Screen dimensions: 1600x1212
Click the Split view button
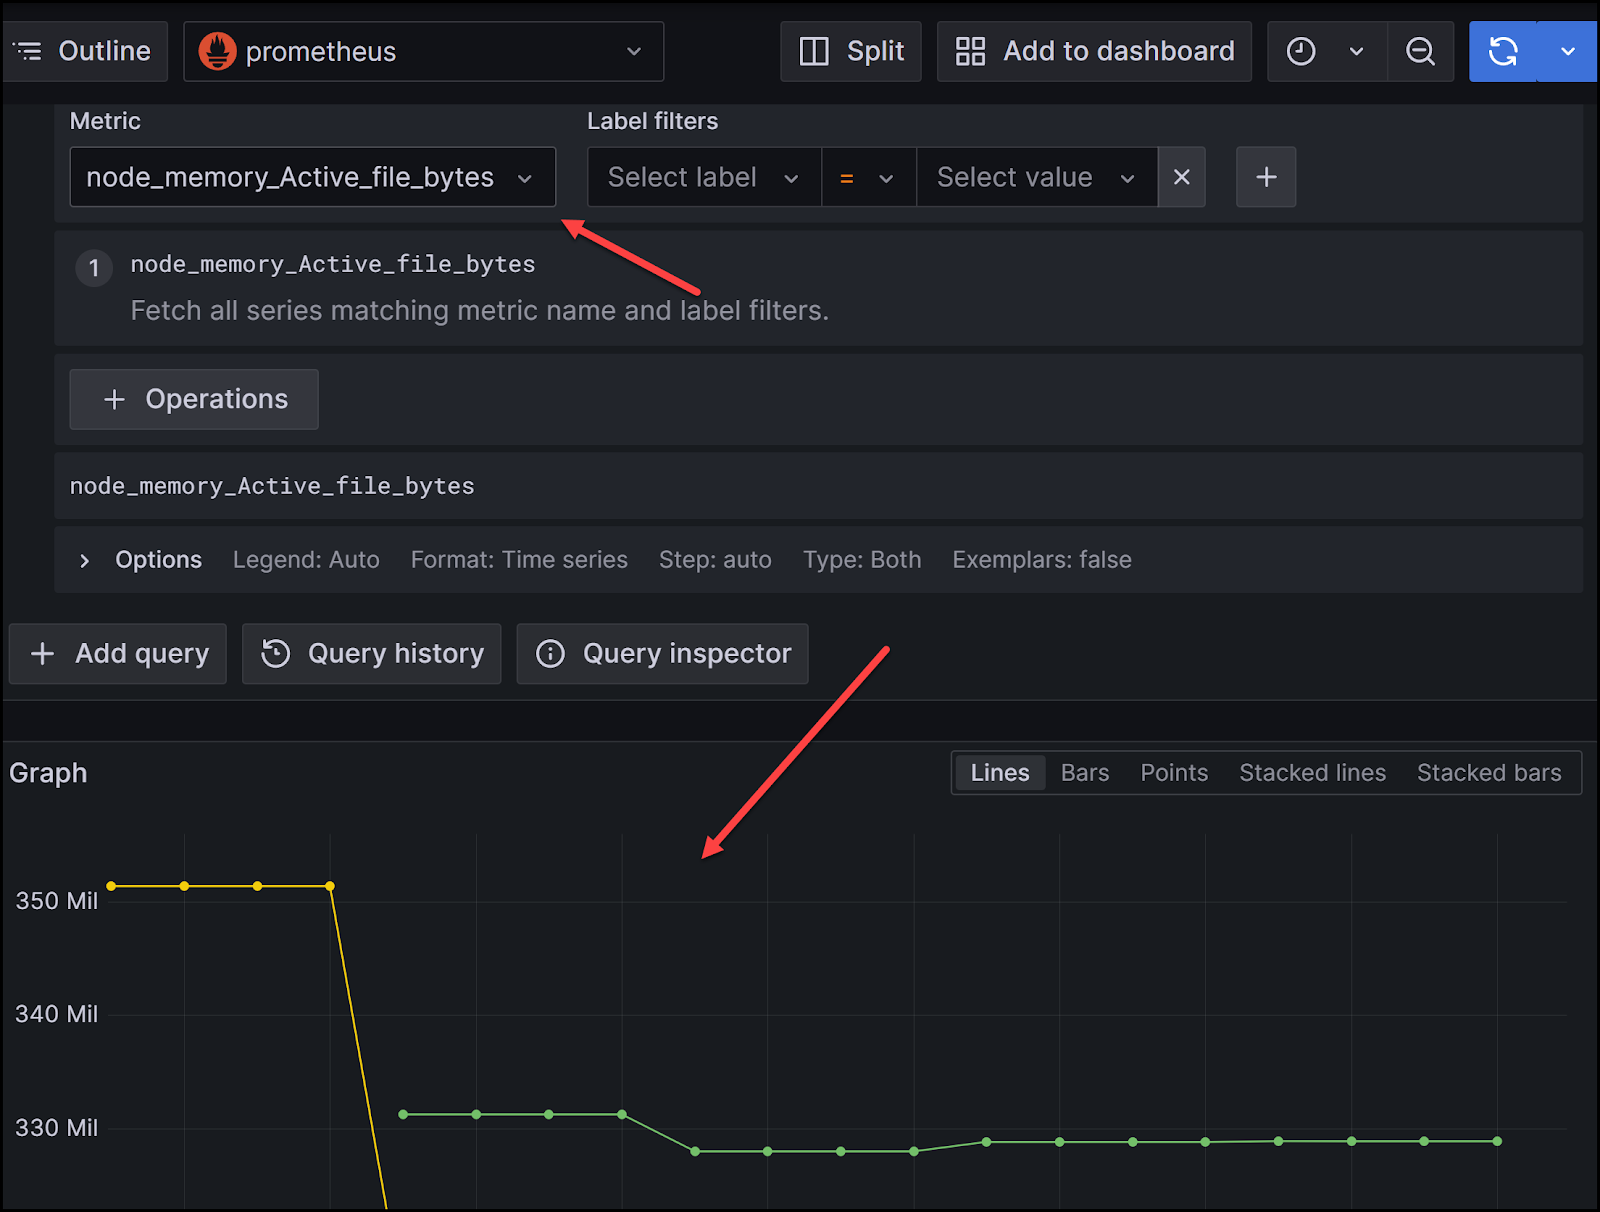tap(851, 51)
